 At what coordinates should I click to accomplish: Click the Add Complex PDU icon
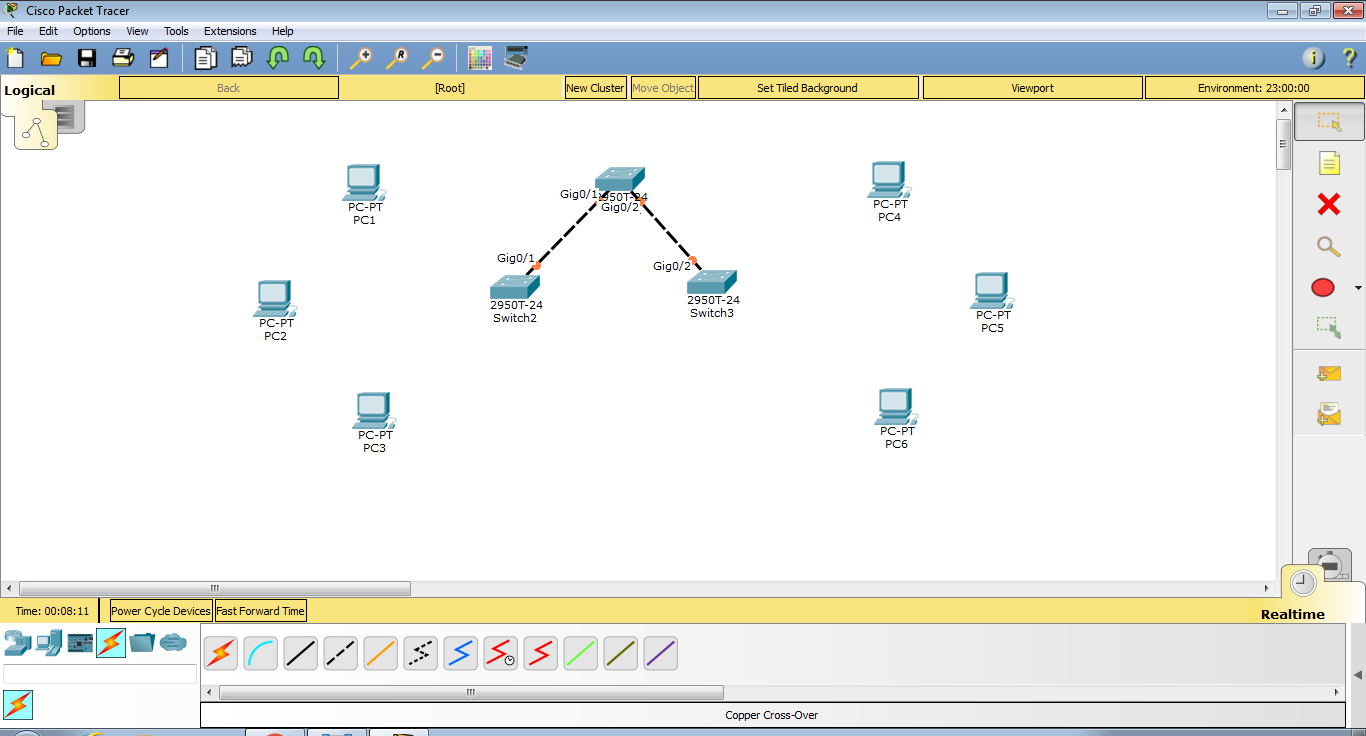coord(1327,412)
